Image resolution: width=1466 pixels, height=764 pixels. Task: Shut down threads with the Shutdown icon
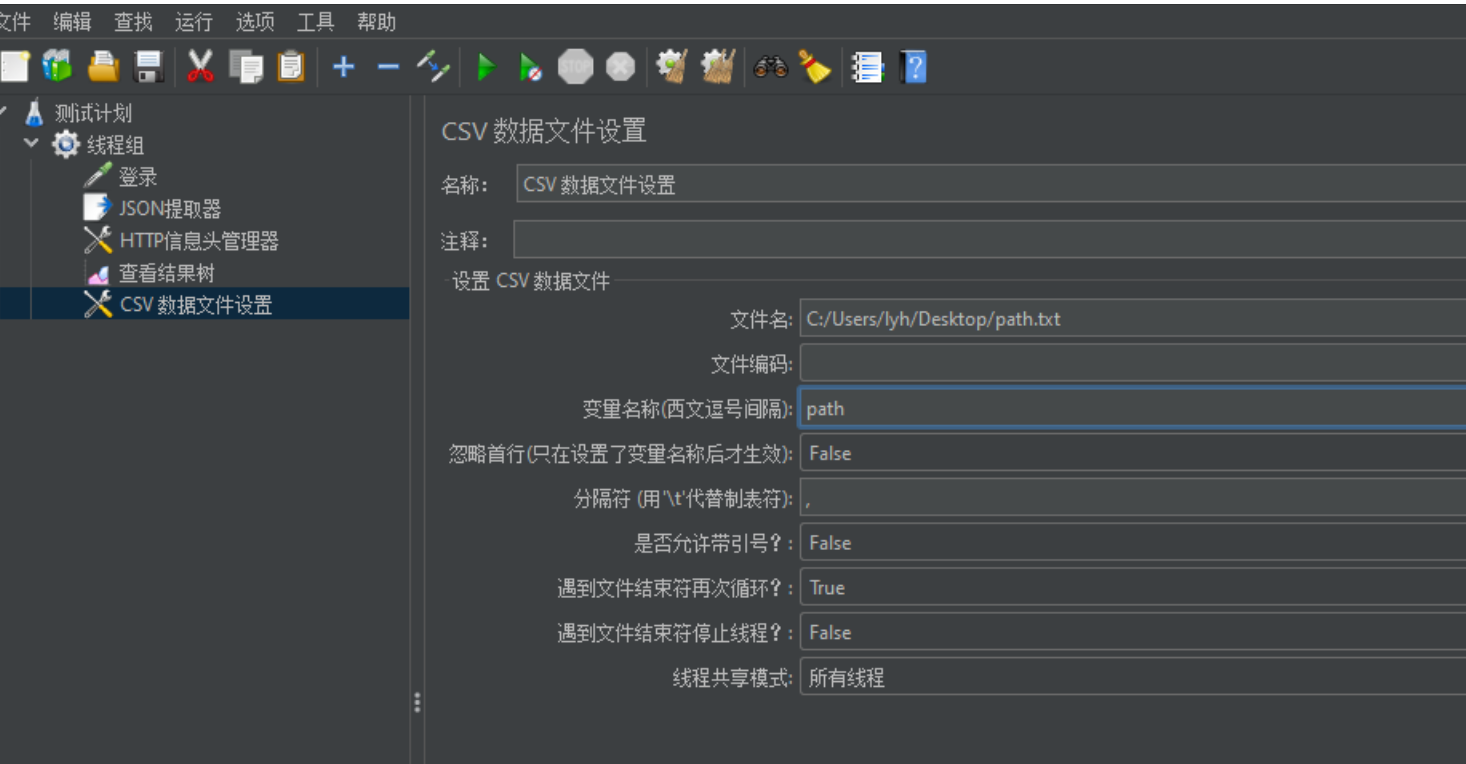[620, 67]
